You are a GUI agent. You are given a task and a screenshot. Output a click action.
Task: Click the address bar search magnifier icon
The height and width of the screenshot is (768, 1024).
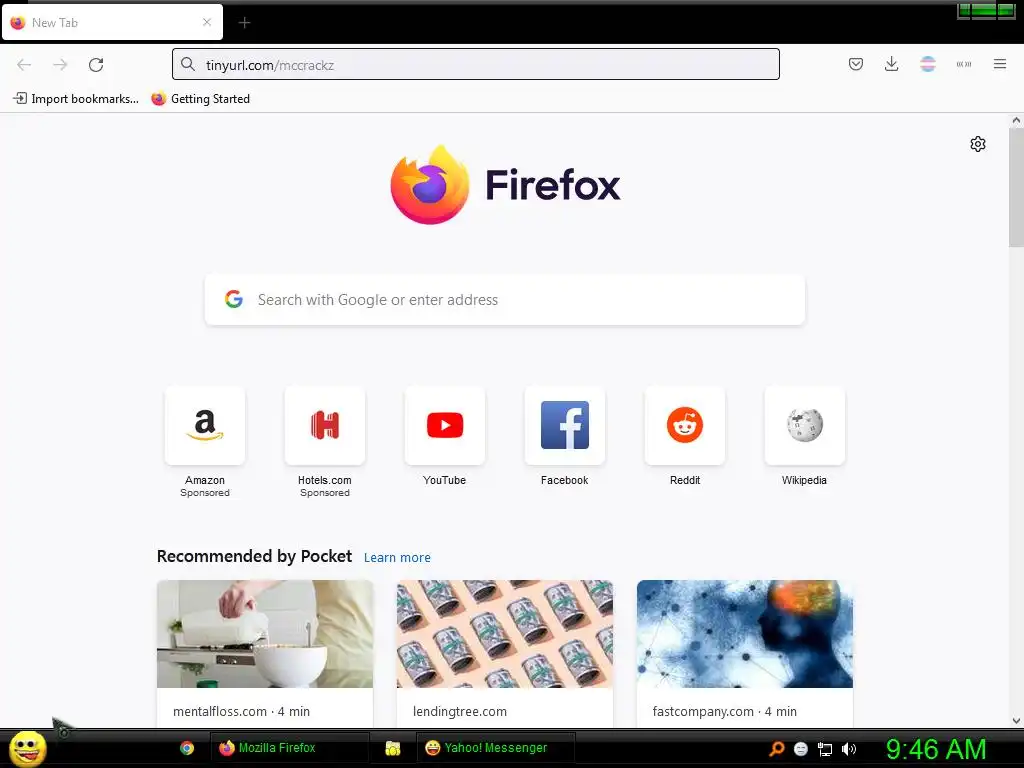point(188,64)
